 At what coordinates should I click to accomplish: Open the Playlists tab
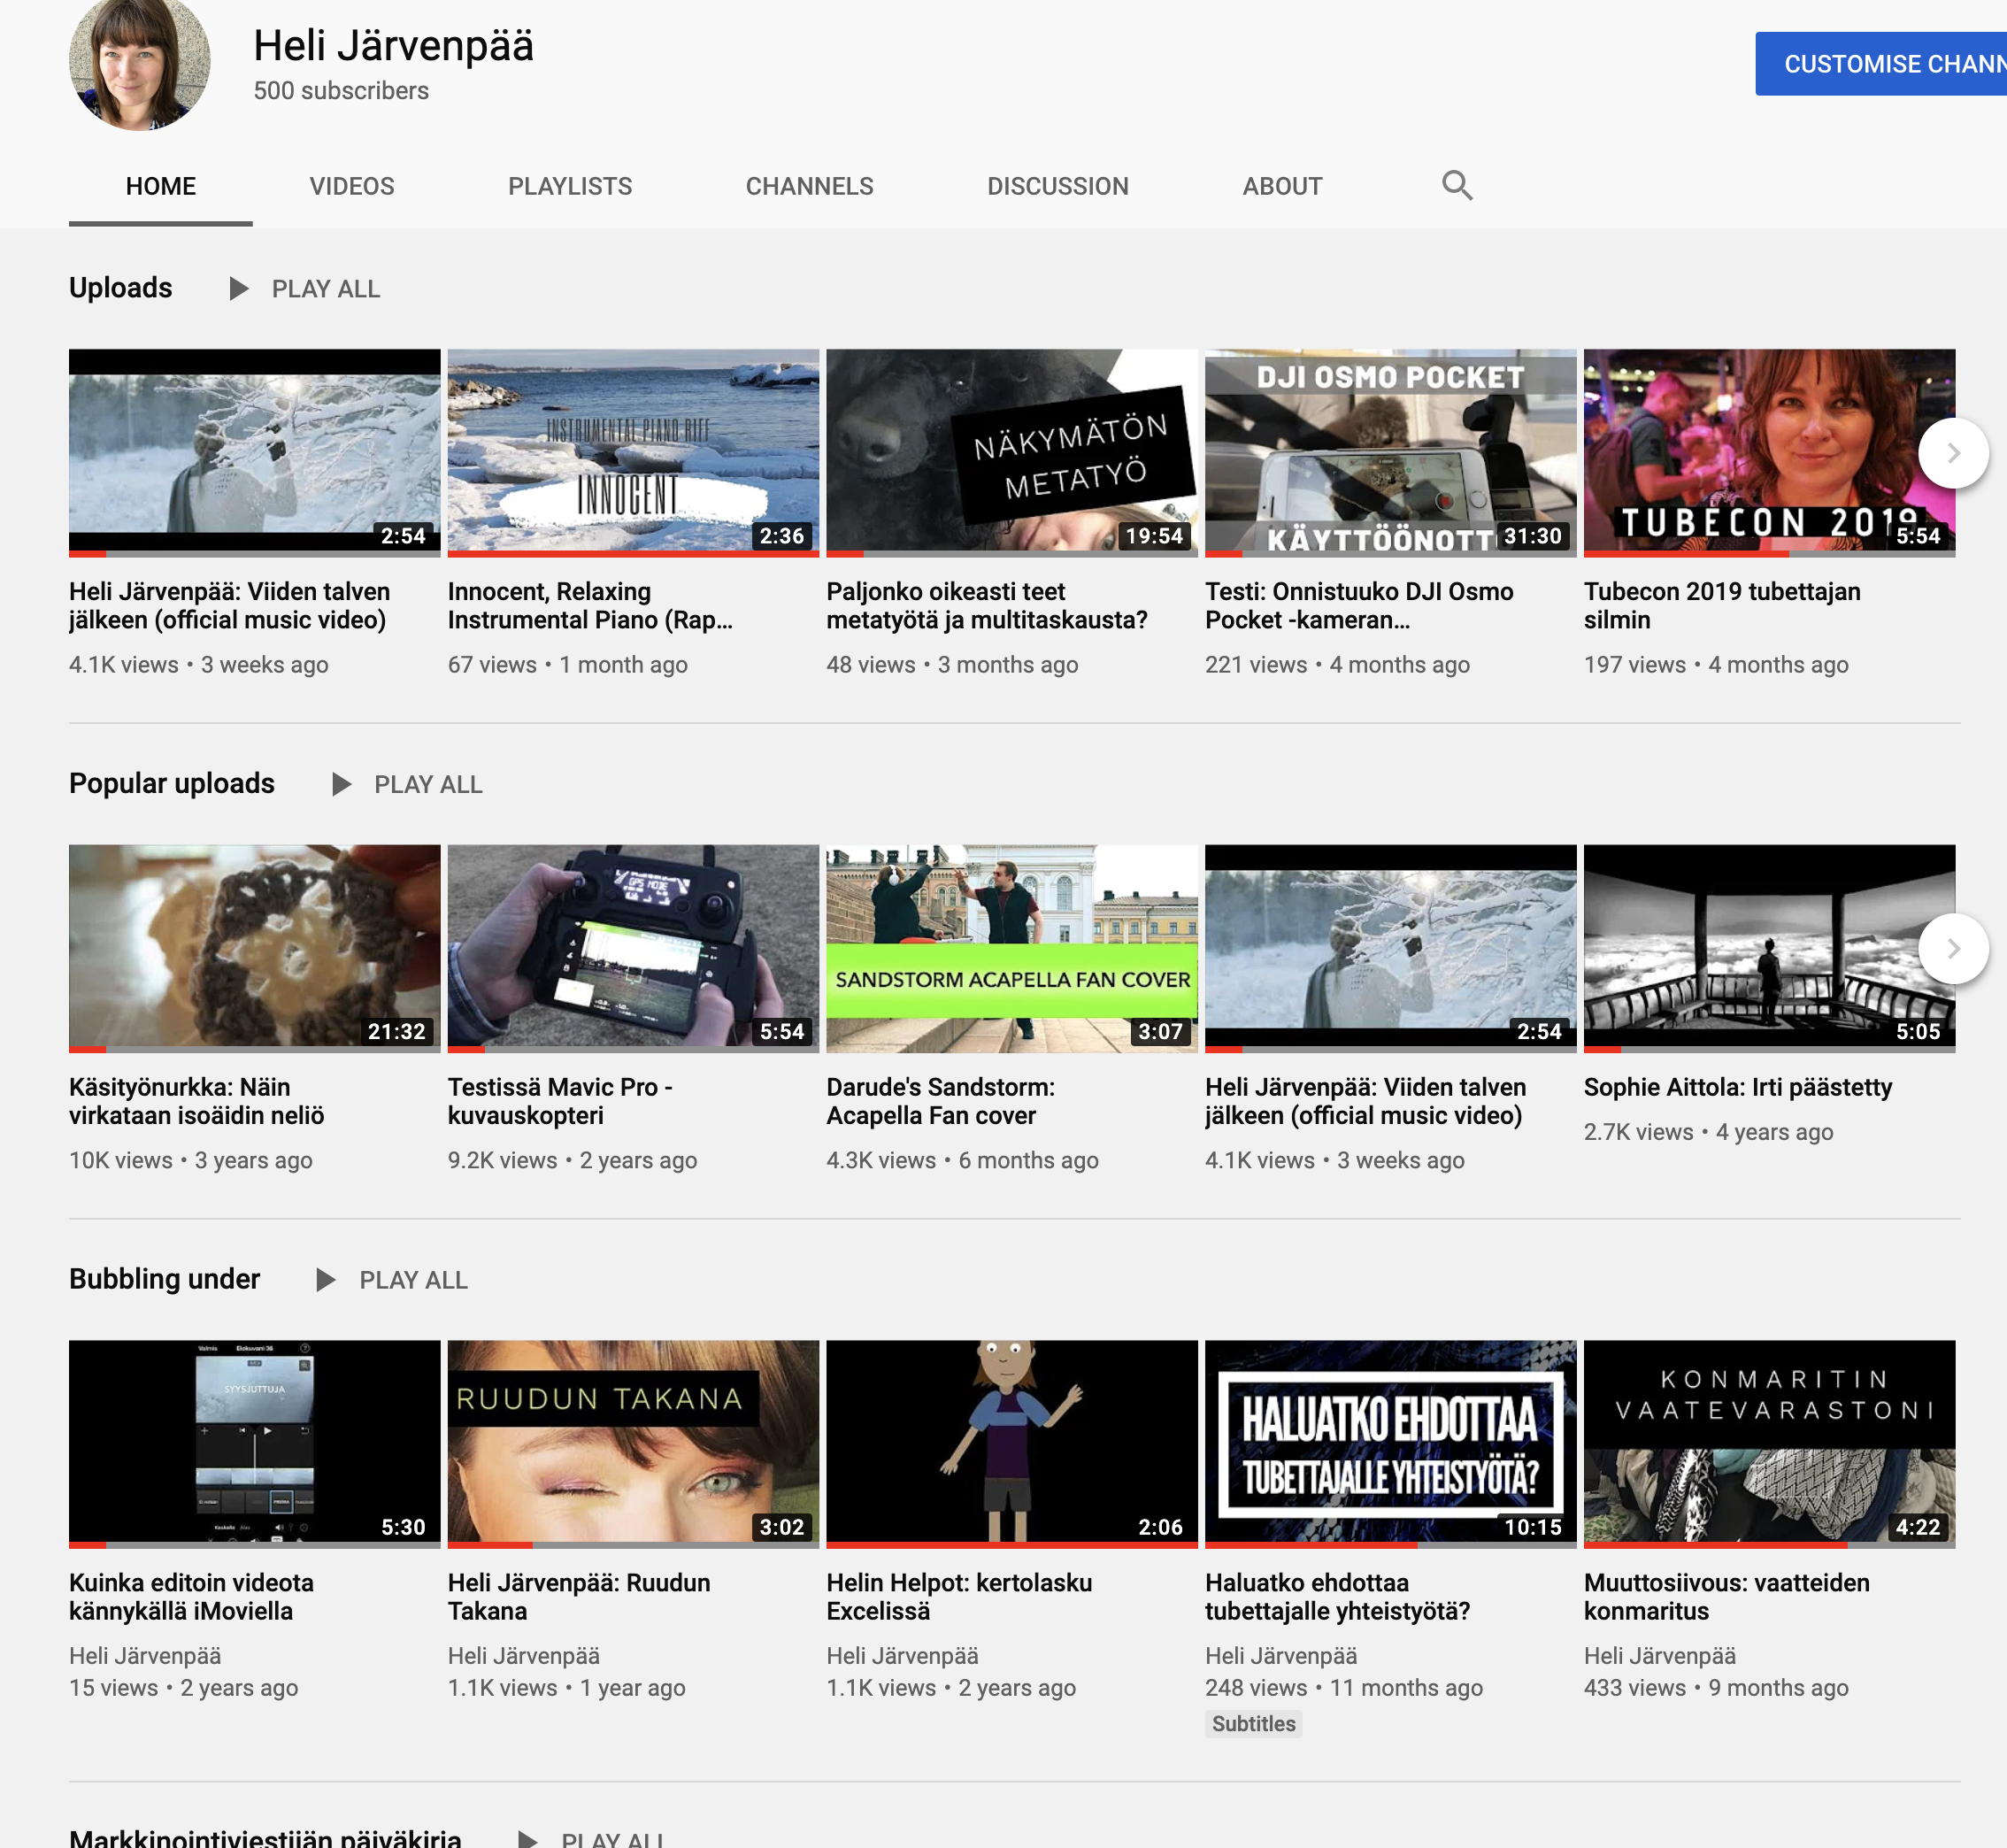point(569,186)
